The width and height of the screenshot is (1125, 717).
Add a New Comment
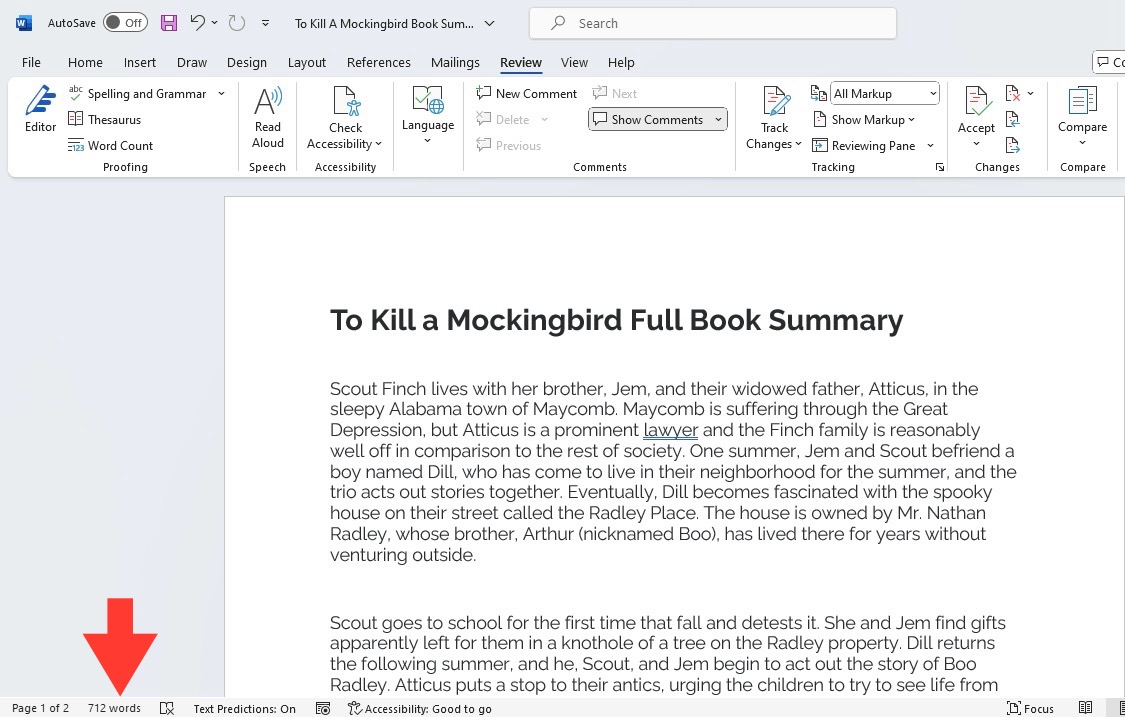(527, 93)
